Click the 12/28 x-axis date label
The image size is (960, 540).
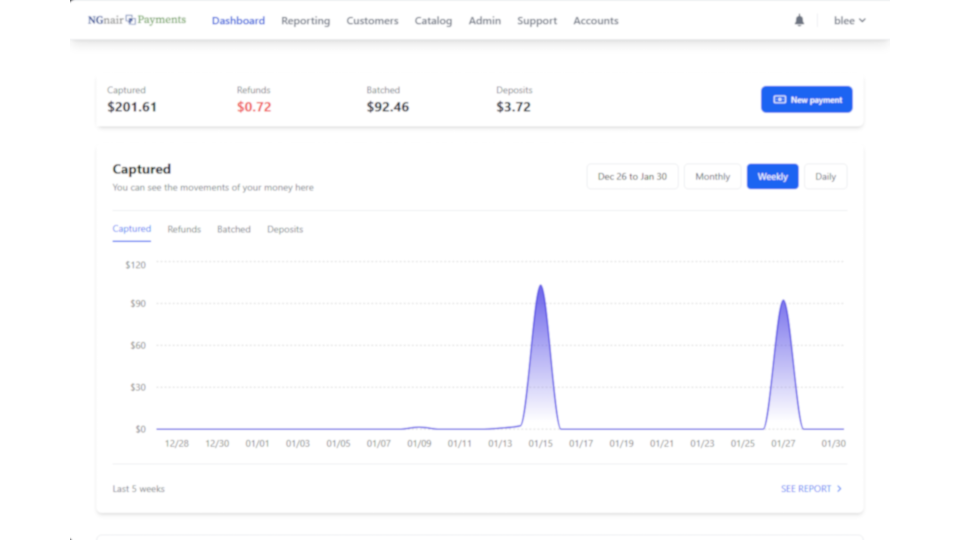click(x=176, y=443)
